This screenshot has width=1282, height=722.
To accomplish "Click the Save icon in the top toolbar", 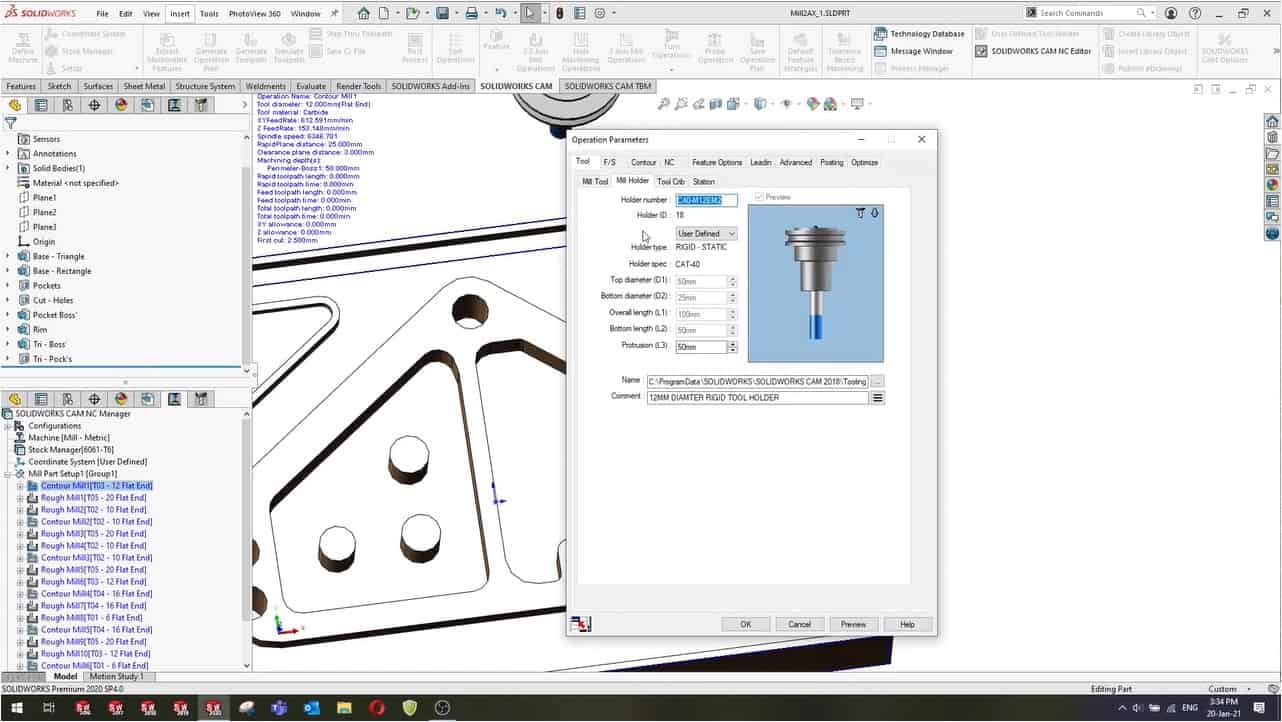I will [442, 14].
